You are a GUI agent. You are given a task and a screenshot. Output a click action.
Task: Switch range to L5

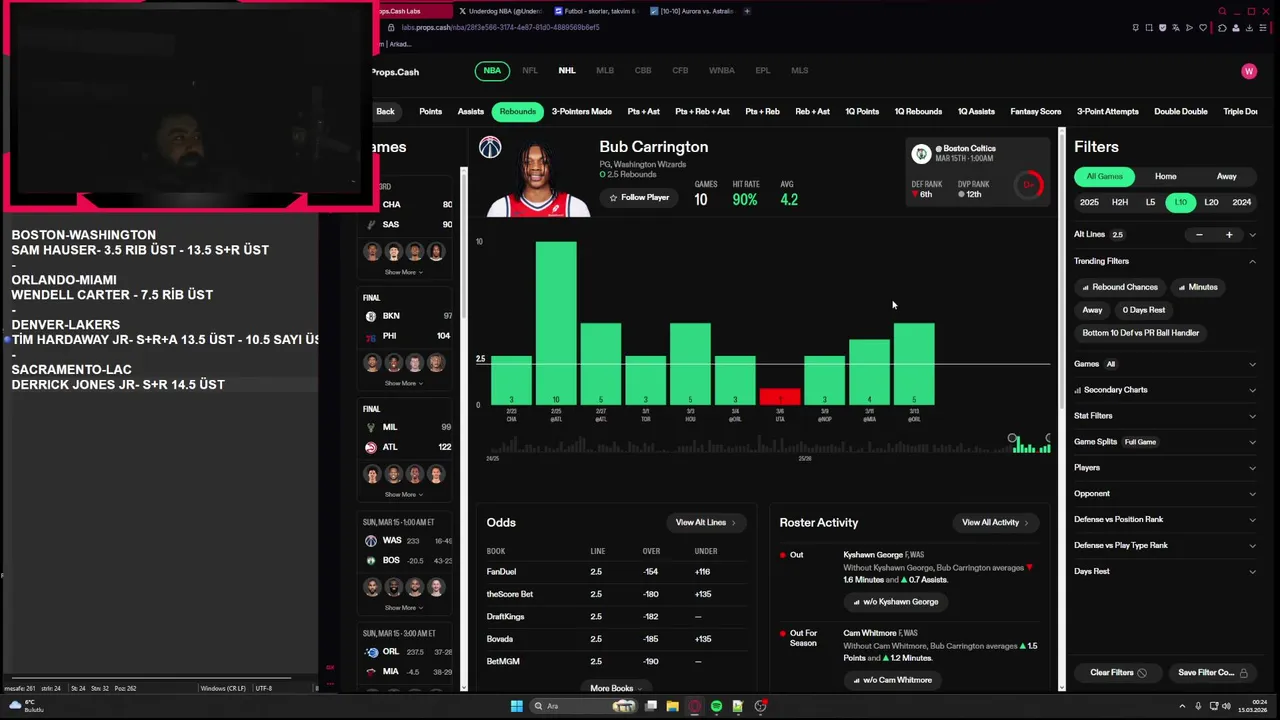(1150, 202)
